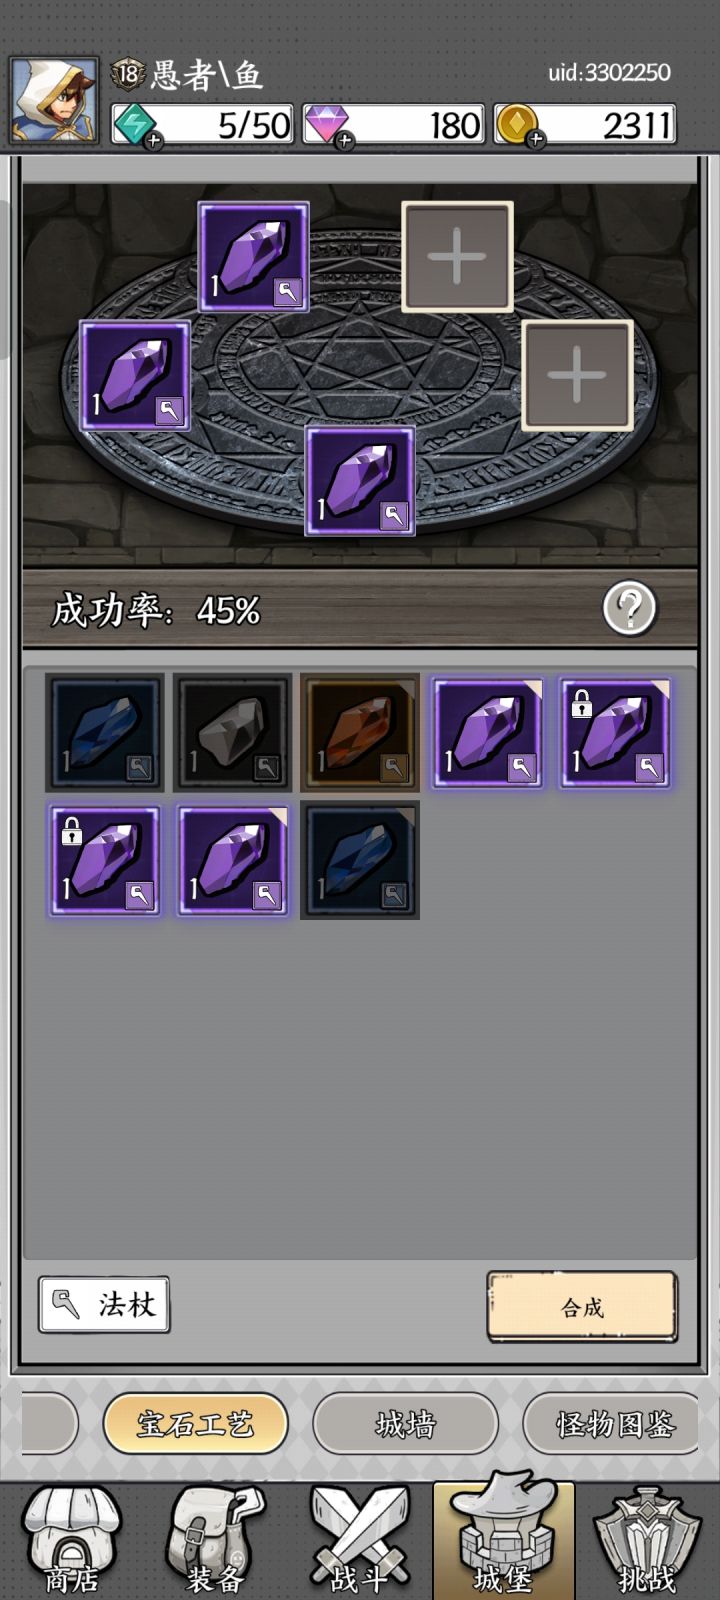Screen dimensions: 720x1600
Task: Add pink diamonds with the plus icon
Action: click(x=345, y=141)
